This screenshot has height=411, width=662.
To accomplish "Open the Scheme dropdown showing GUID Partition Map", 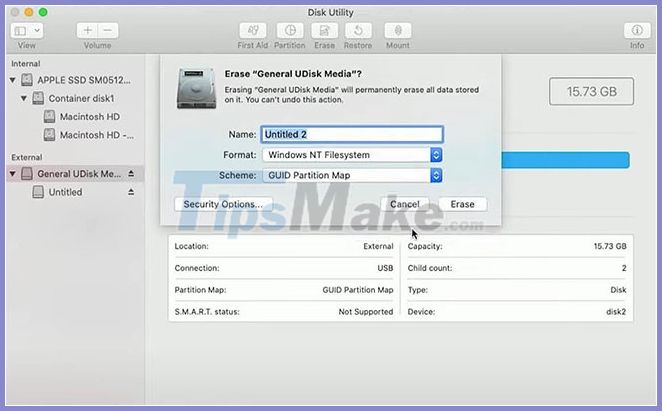I will (352, 175).
